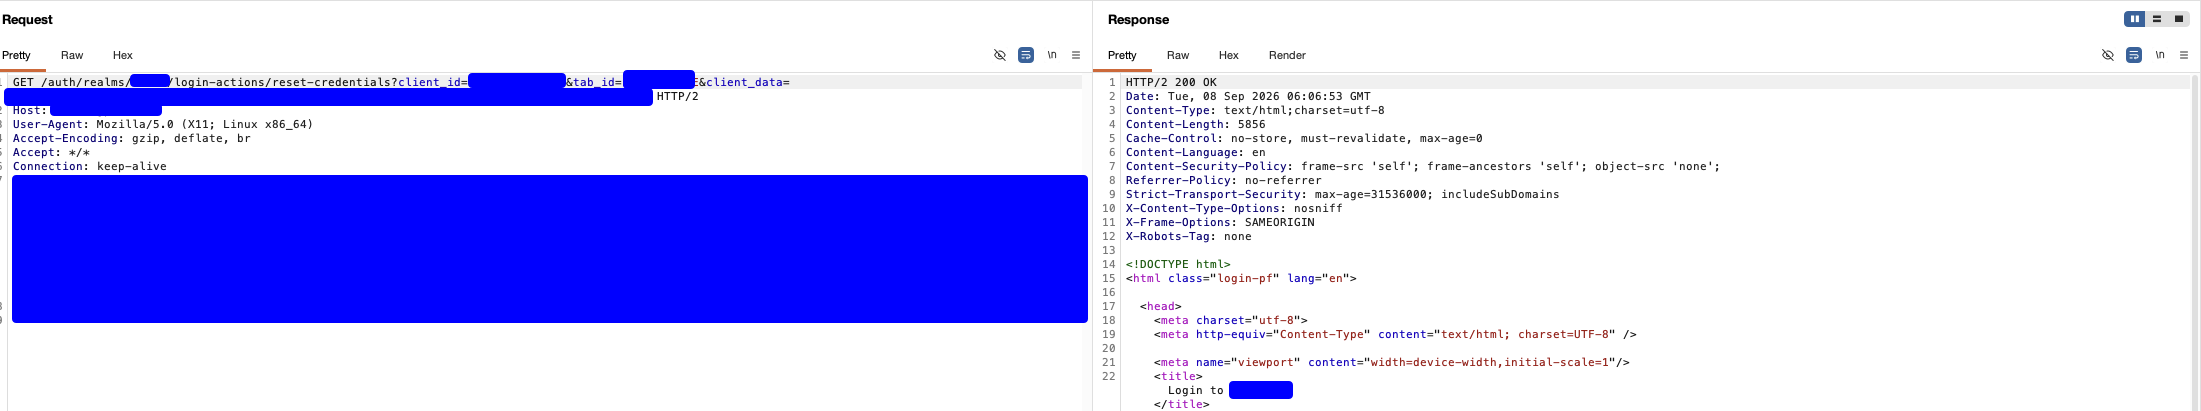Viewport: 2201px width, 411px height.
Task: Click Cache-Control no-store header line
Action: (1304, 138)
